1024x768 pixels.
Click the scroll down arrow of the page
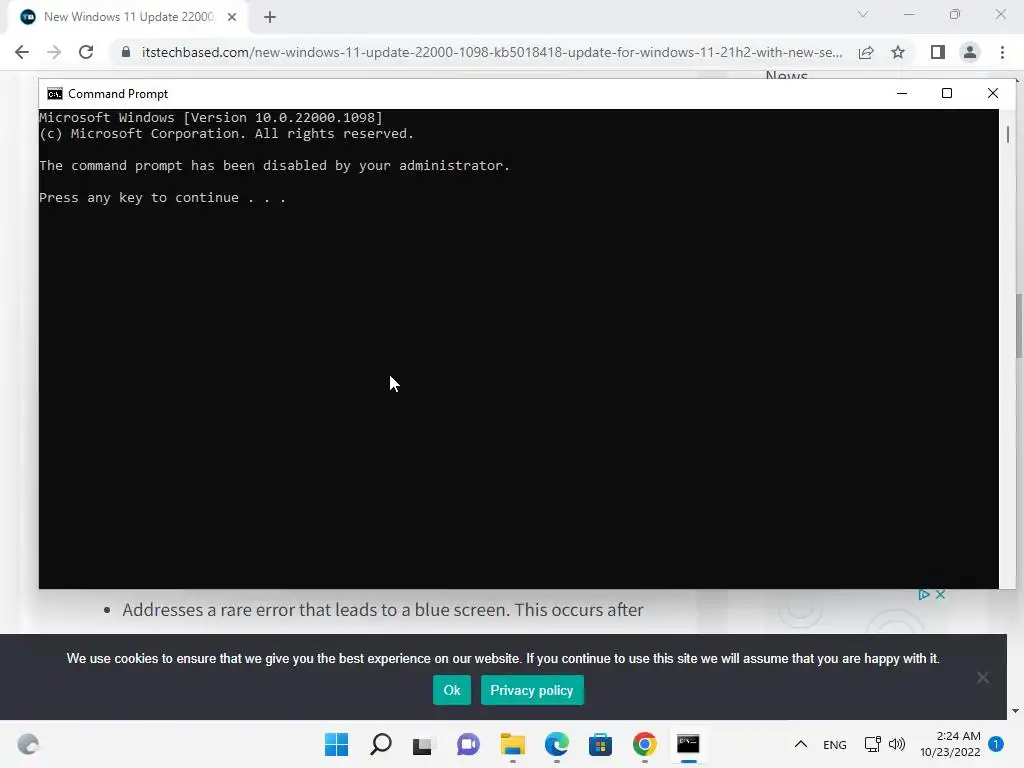point(1016,711)
